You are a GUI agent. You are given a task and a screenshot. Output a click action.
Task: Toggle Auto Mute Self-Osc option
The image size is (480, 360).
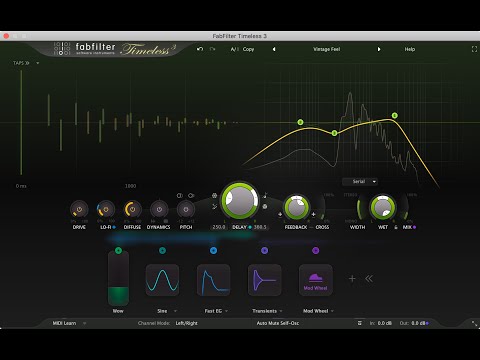278,323
